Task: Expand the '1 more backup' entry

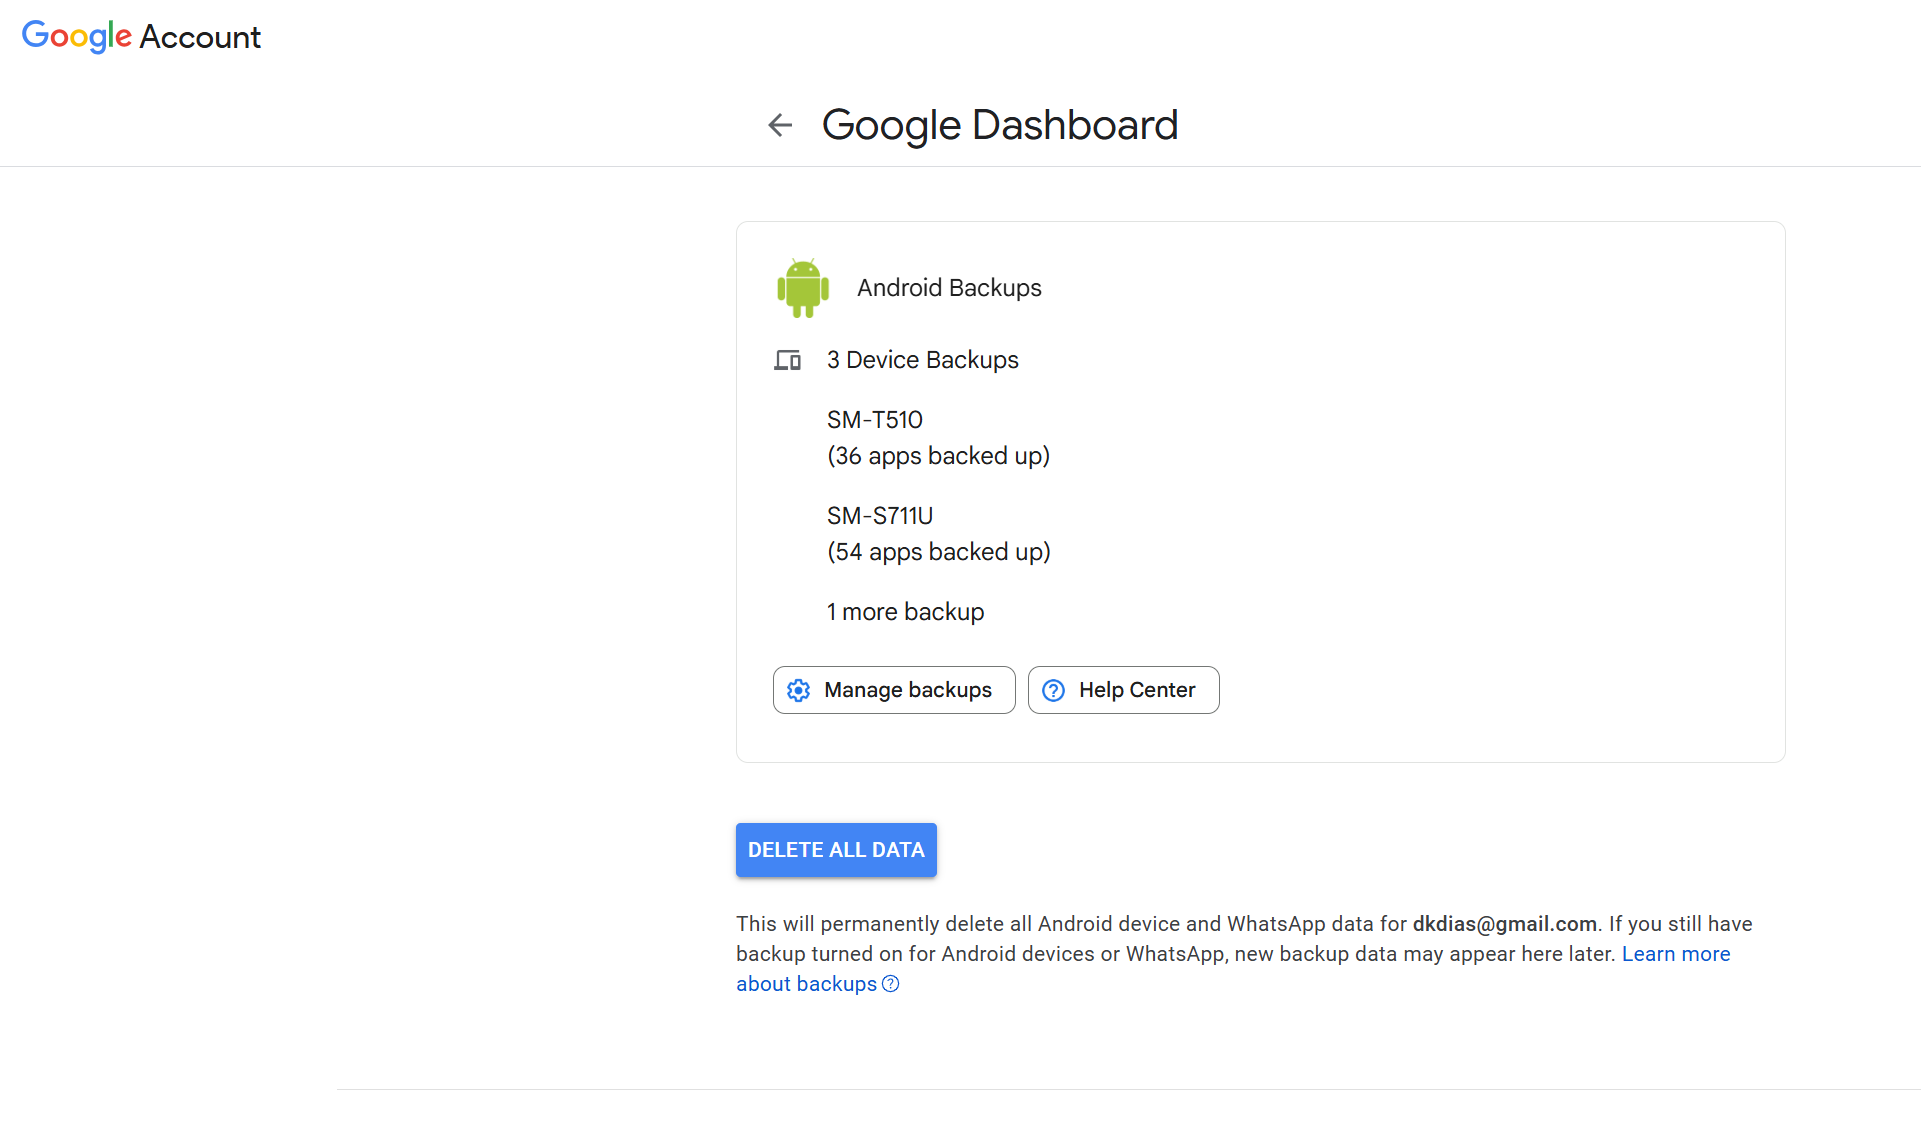Action: click(x=905, y=612)
